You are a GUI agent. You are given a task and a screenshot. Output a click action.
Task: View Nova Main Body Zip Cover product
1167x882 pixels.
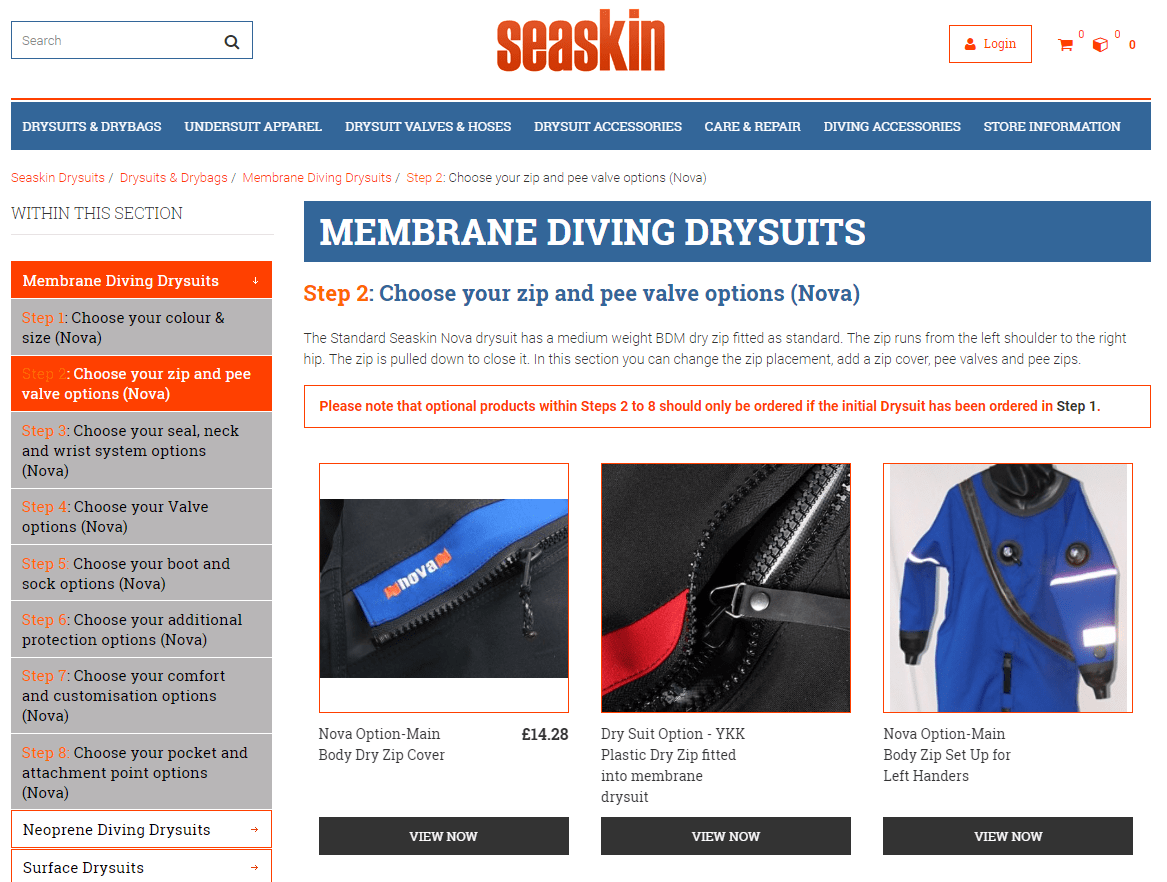(444, 836)
